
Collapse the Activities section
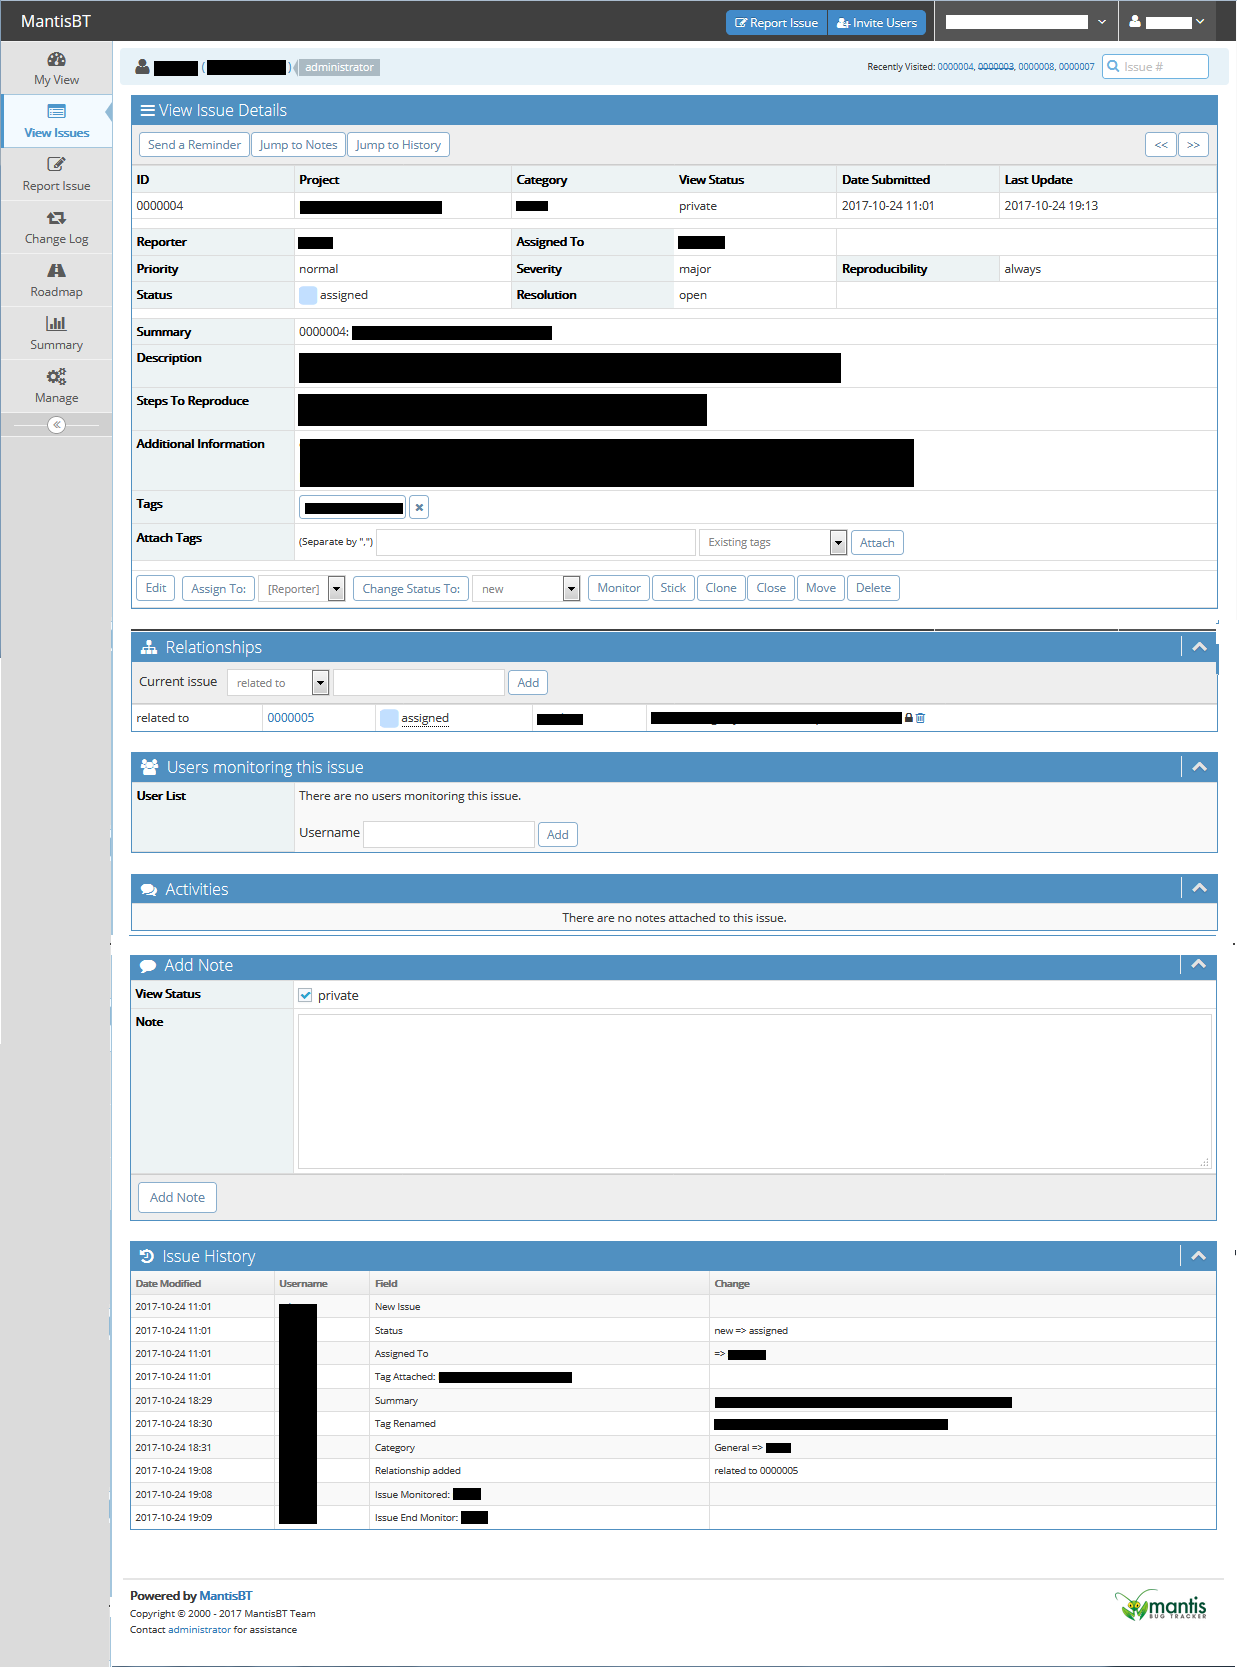point(1199,888)
